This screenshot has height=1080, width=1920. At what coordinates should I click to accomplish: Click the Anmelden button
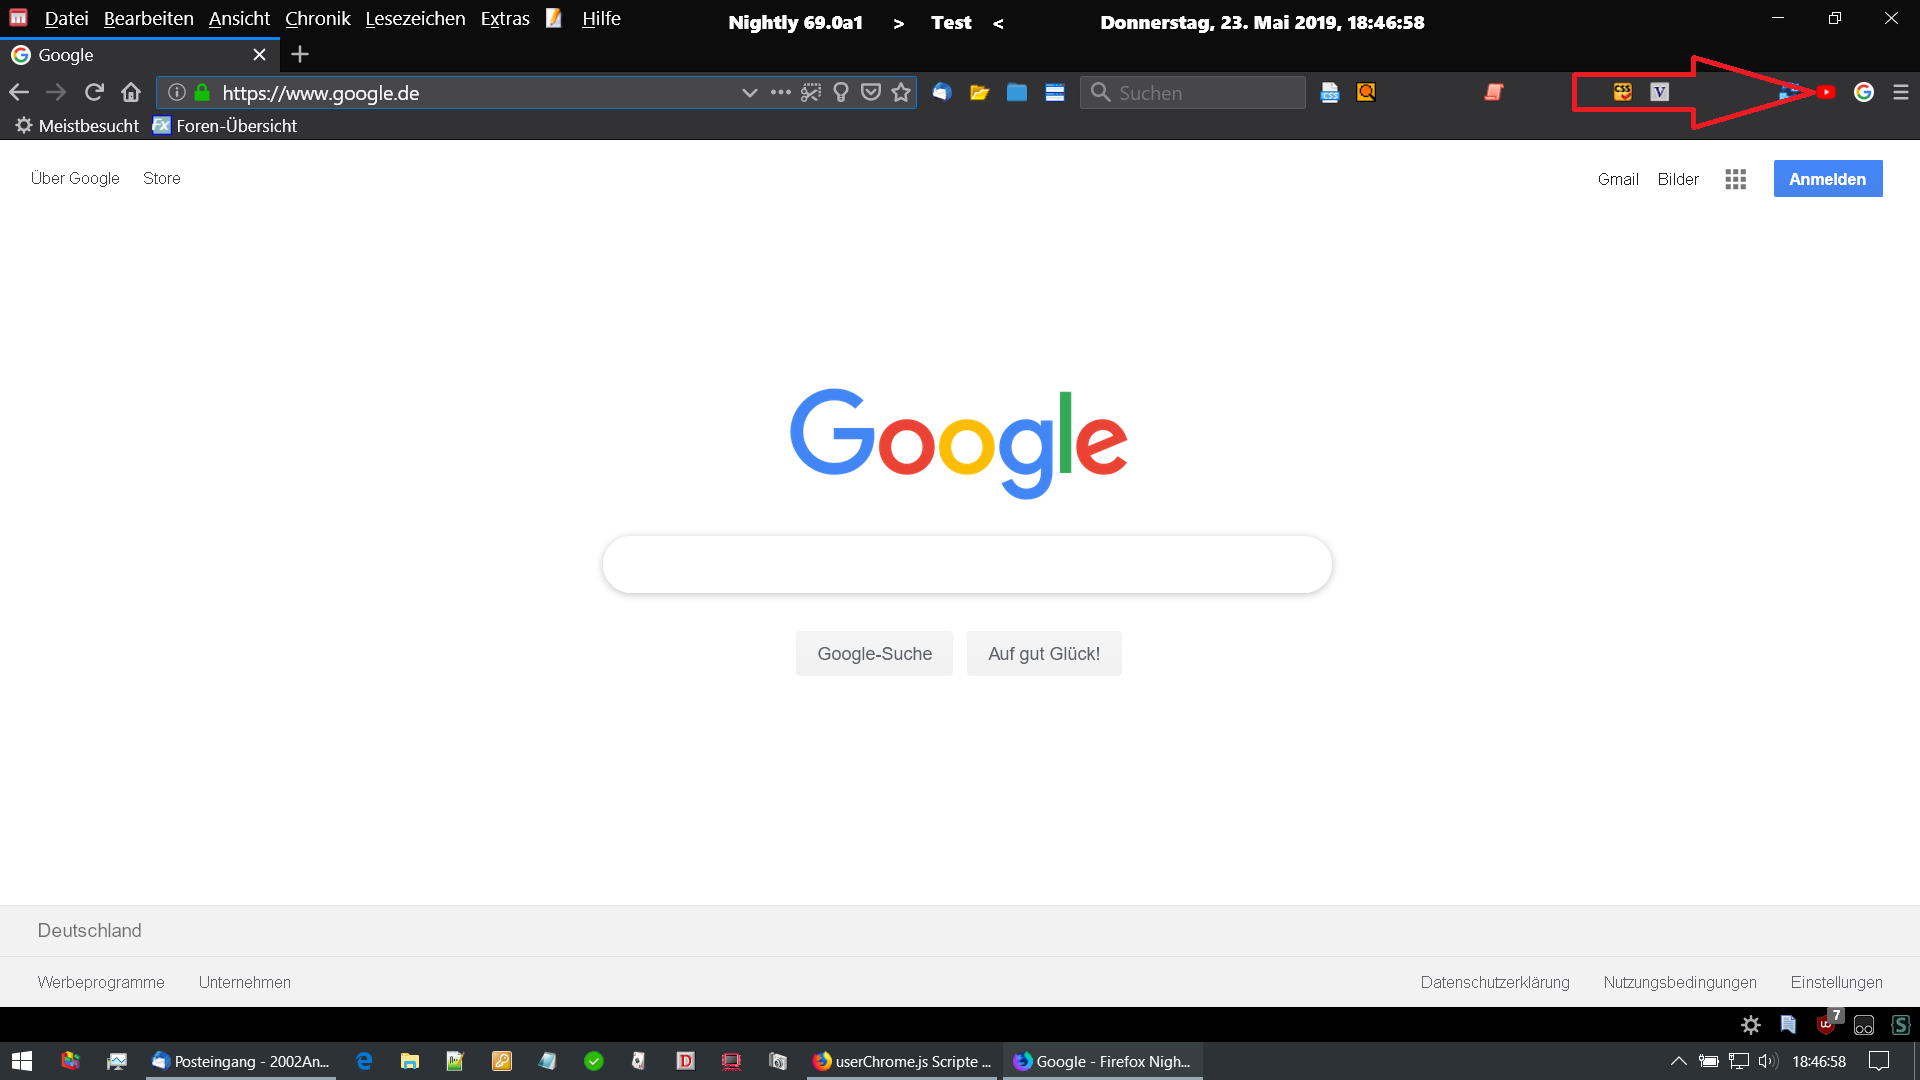tap(1827, 179)
